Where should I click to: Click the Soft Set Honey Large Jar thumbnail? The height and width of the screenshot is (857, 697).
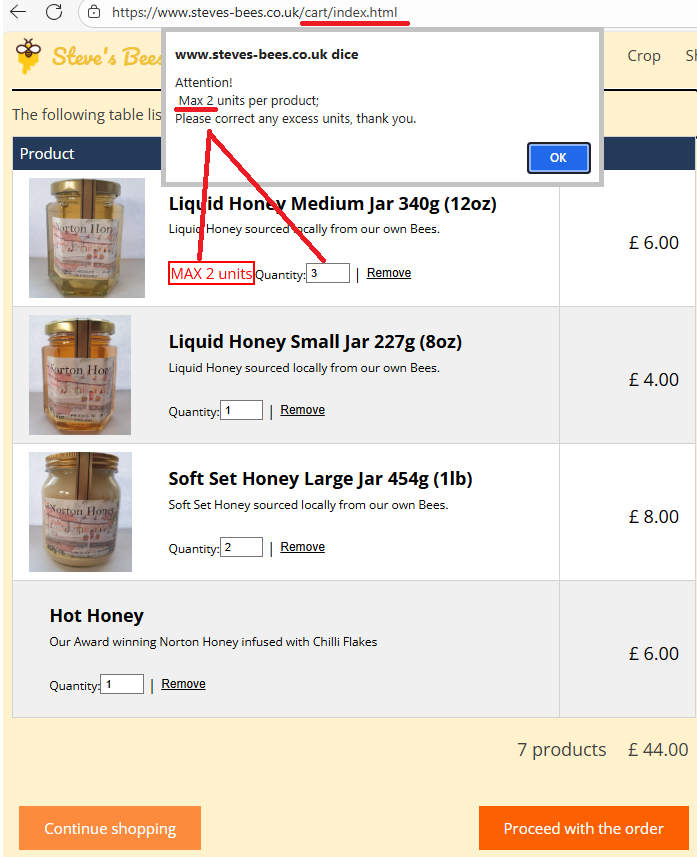pos(80,512)
